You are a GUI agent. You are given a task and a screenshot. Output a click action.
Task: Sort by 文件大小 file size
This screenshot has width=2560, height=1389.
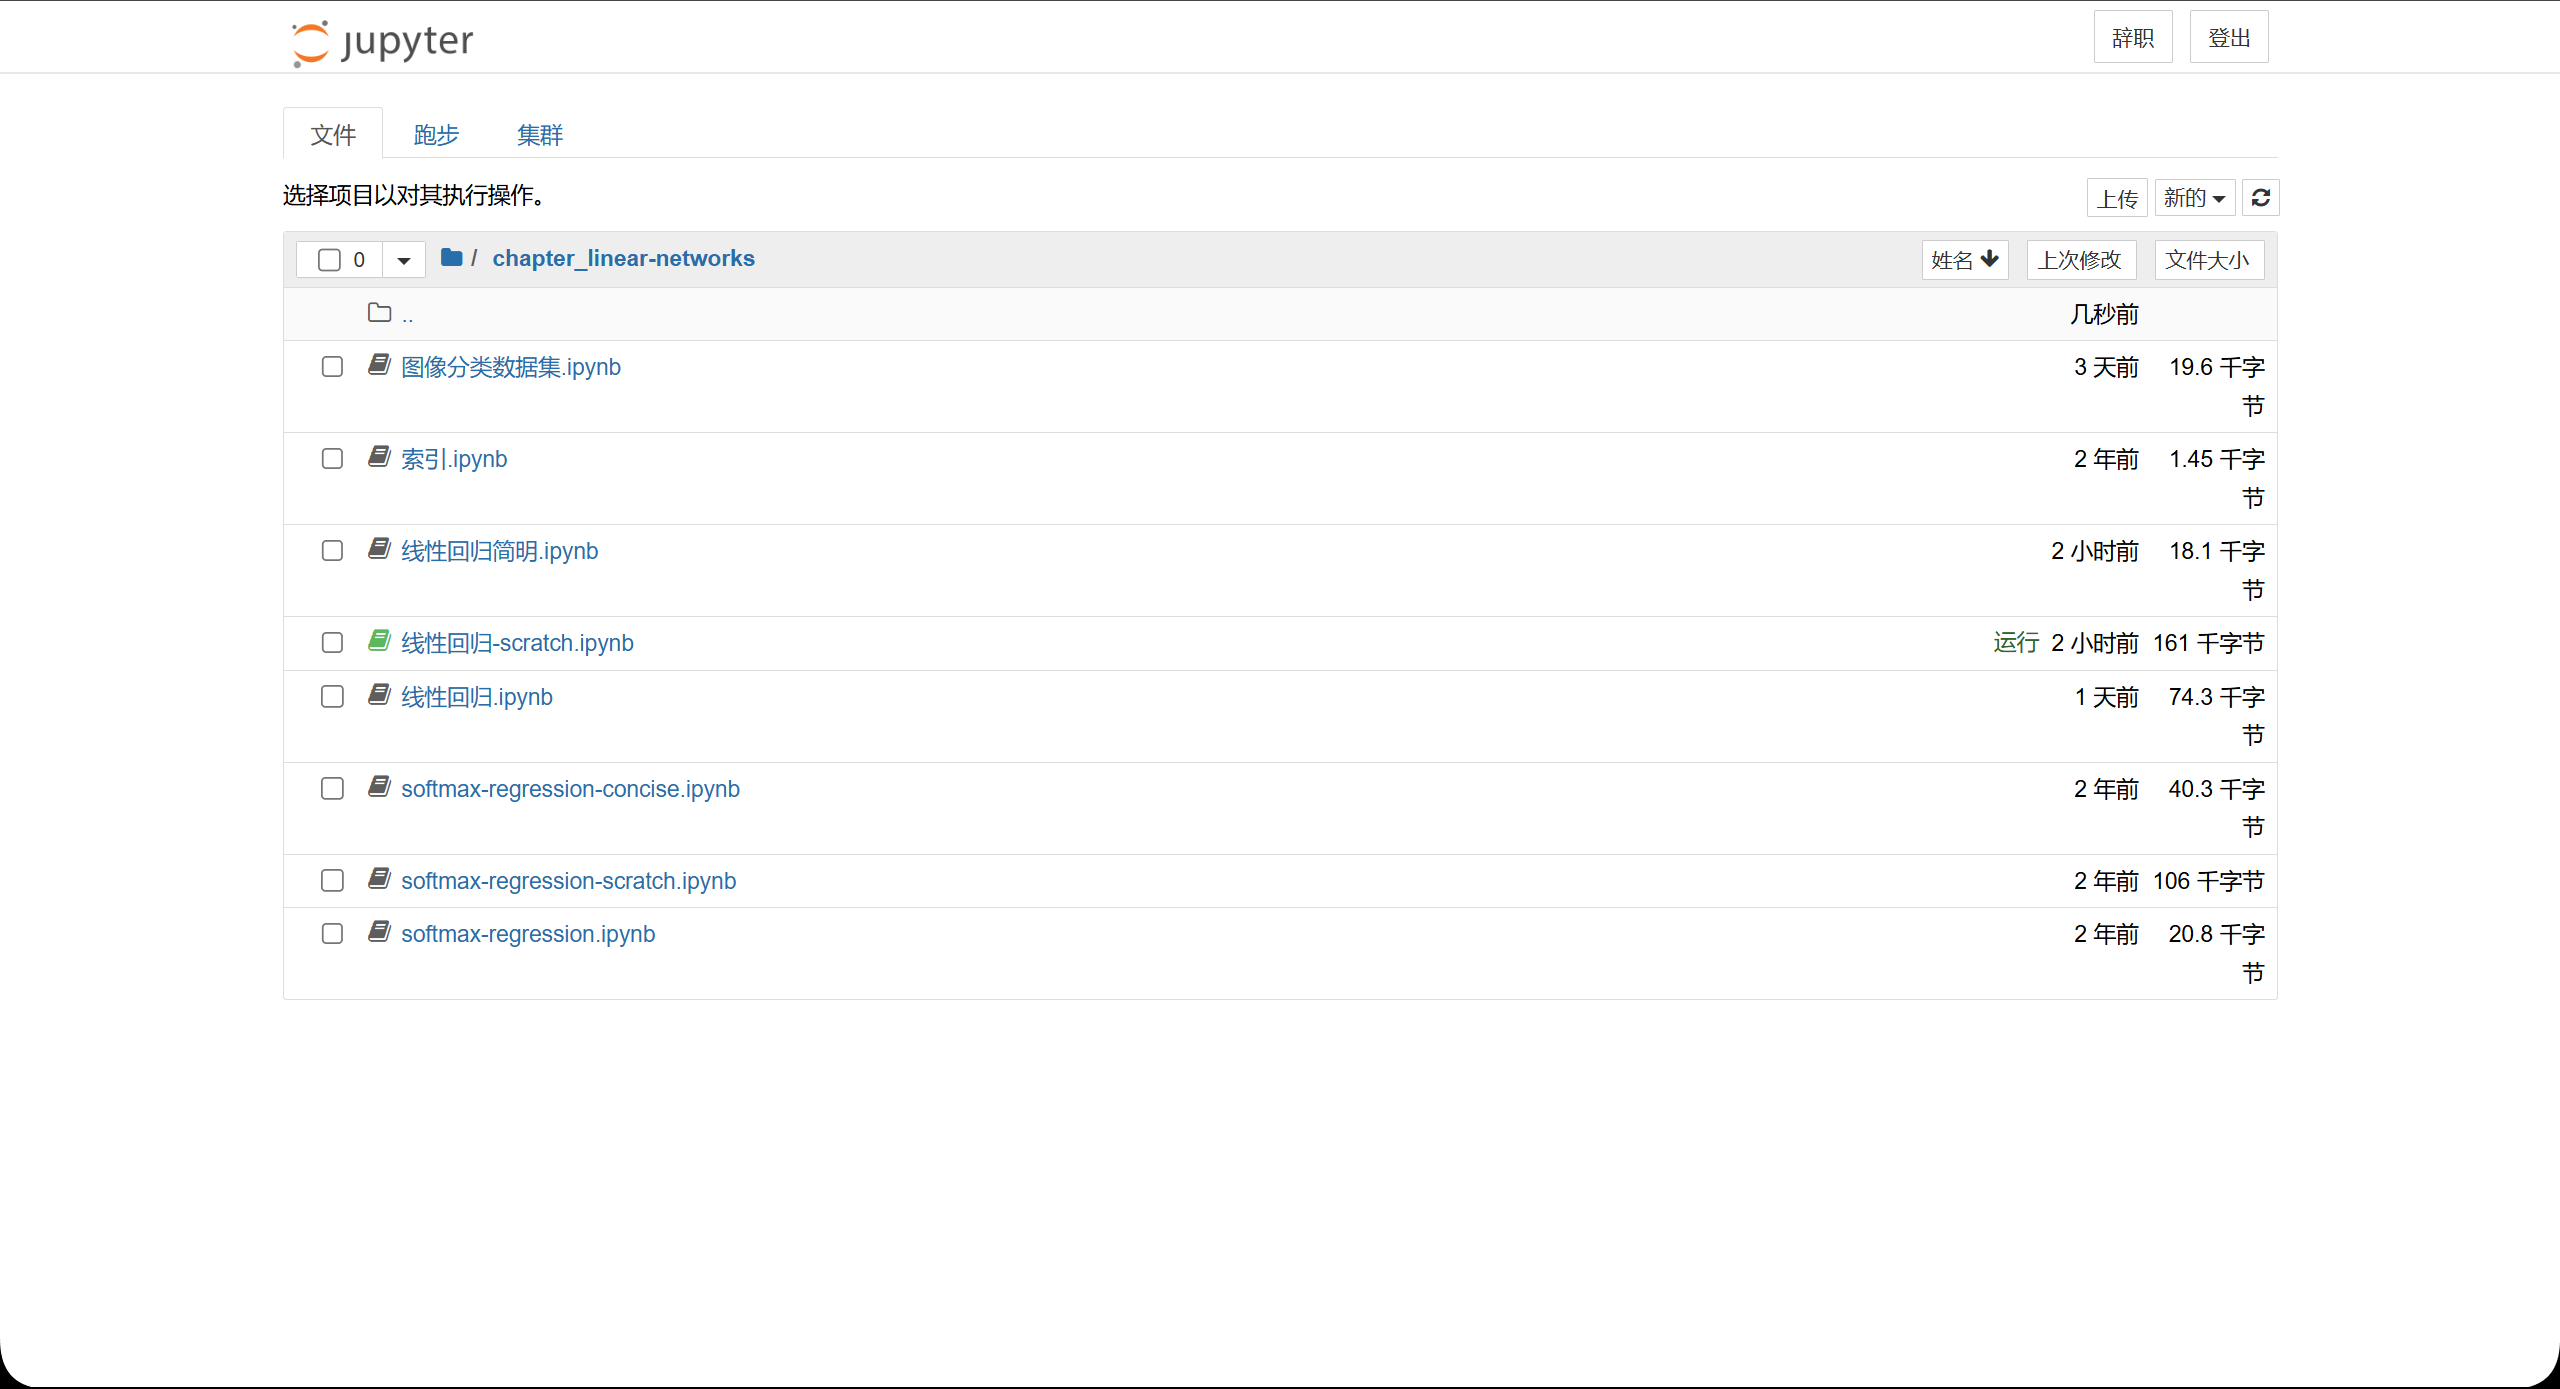[x=2208, y=260]
